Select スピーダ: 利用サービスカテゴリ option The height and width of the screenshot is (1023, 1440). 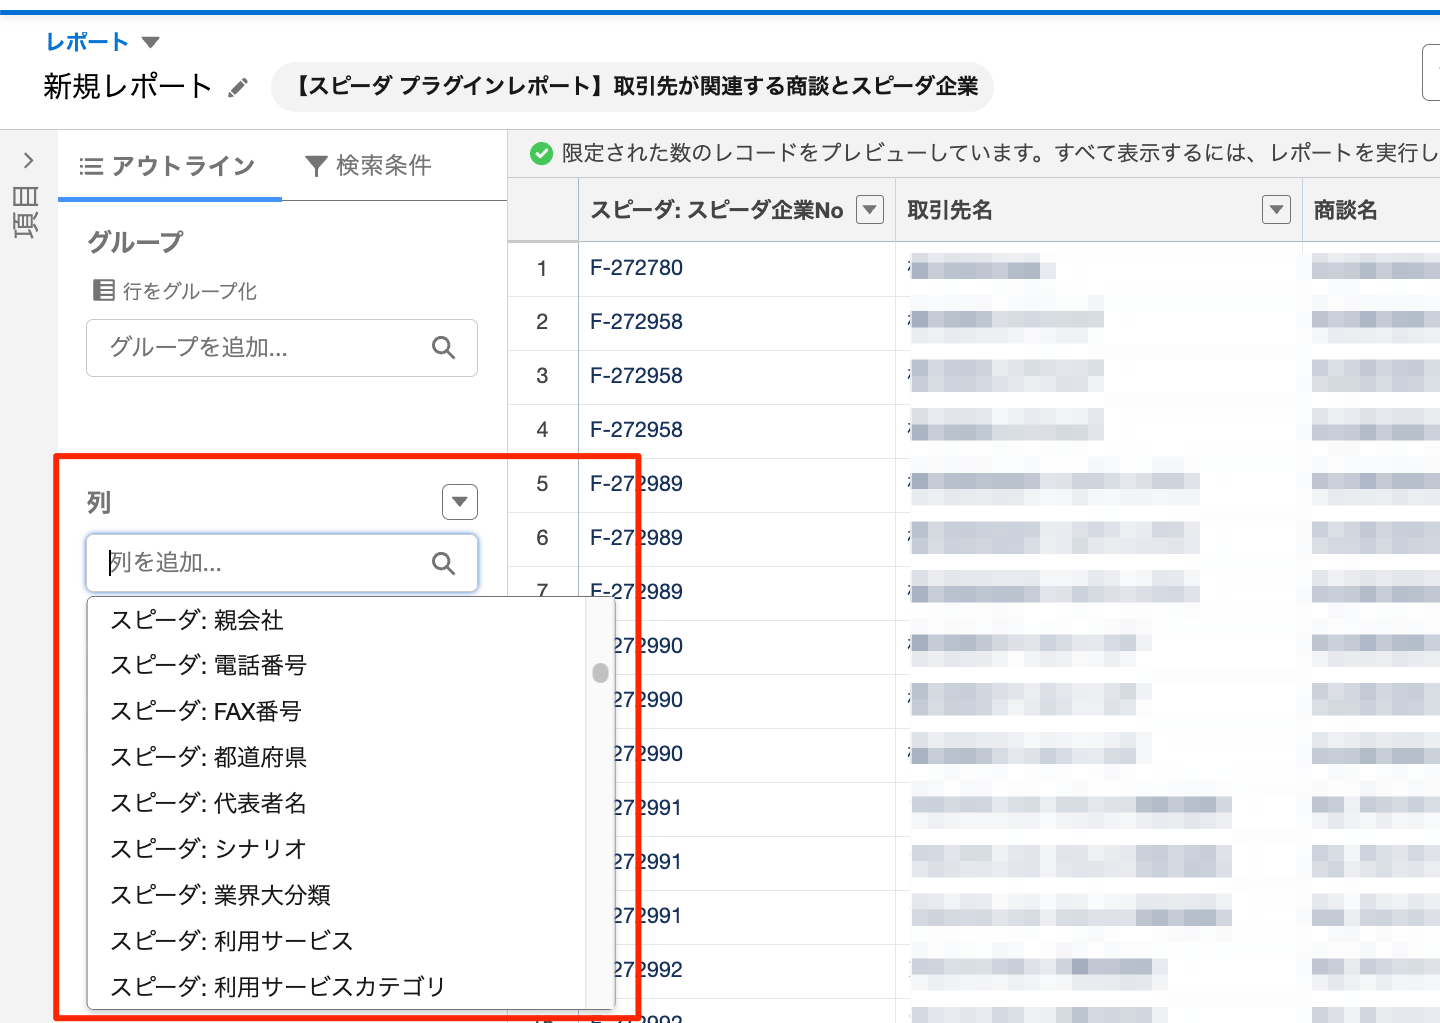pyautogui.click(x=277, y=987)
